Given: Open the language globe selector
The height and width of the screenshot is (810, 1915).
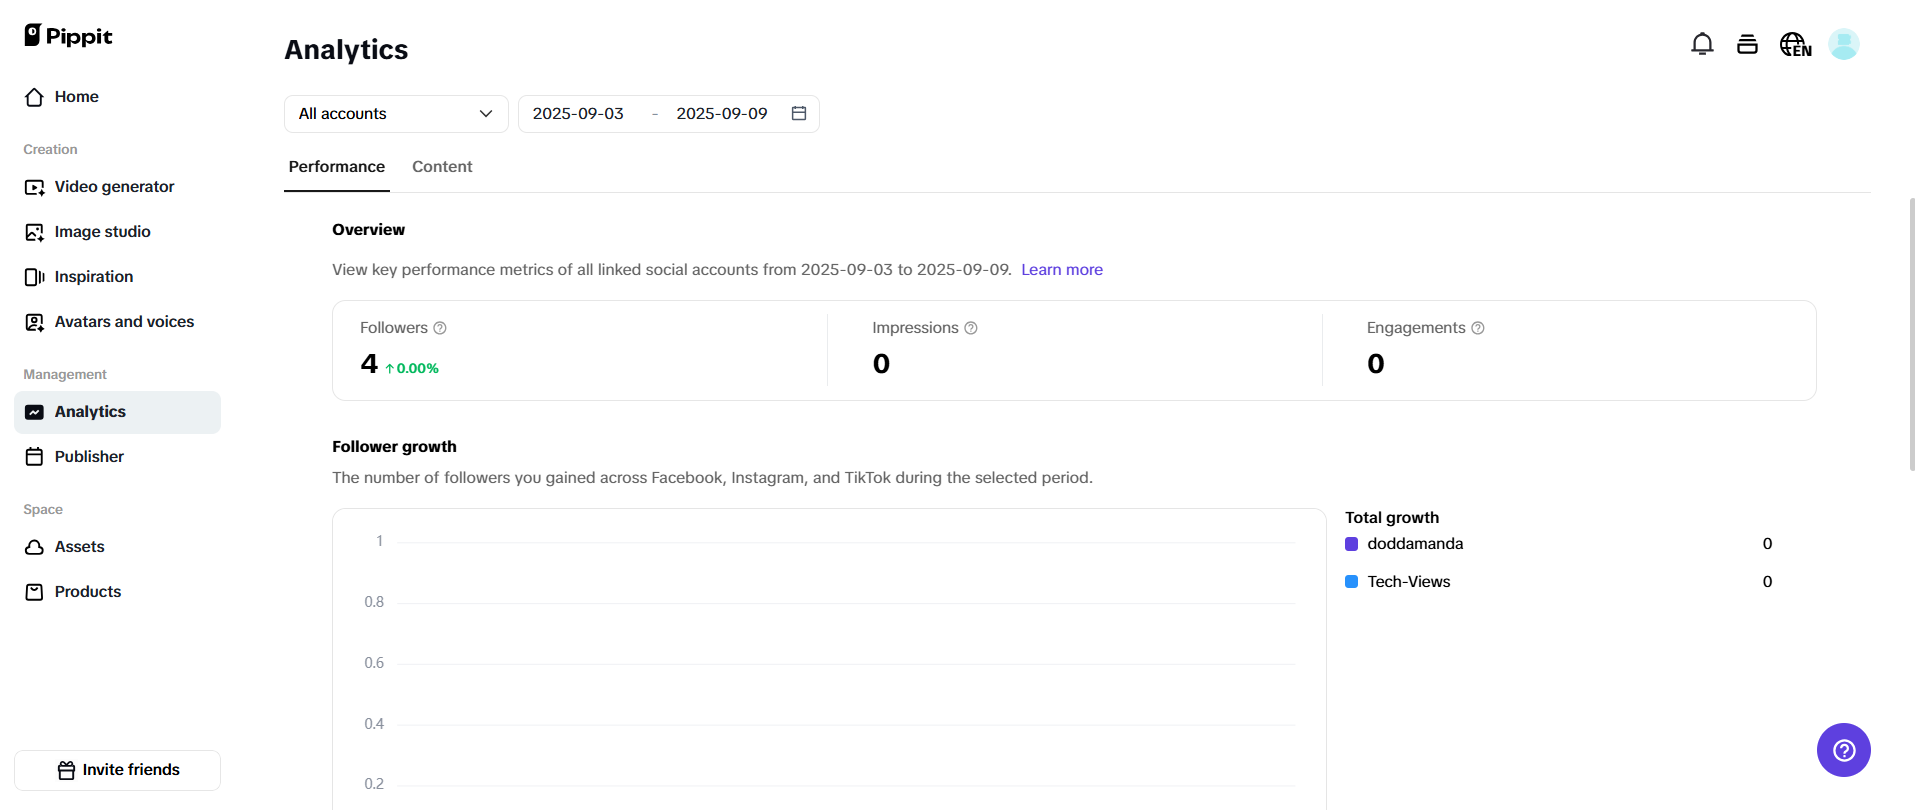Looking at the screenshot, I should pos(1795,44).
